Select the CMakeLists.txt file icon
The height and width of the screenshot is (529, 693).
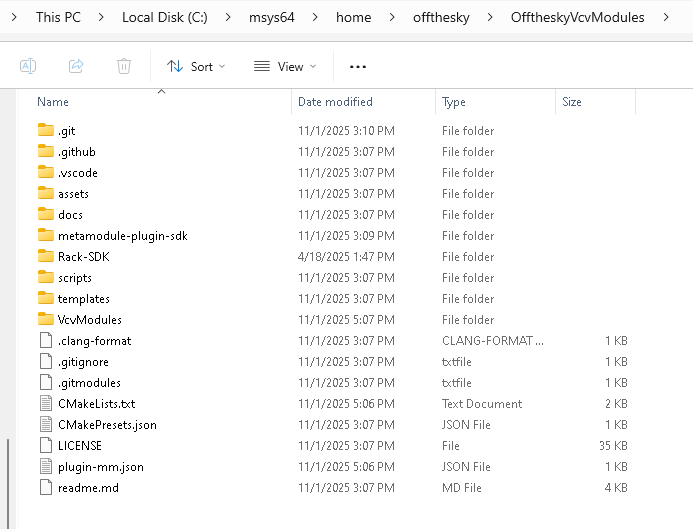pos(45,404)
